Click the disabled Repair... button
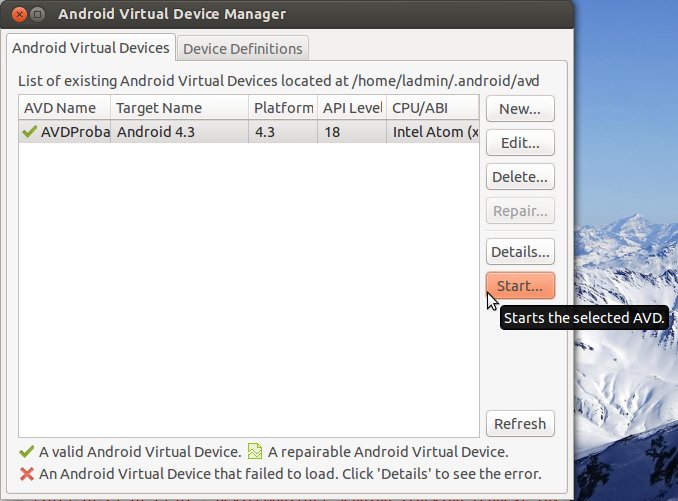Viewport: 678px width, 501px height. (x=520, y=211)
